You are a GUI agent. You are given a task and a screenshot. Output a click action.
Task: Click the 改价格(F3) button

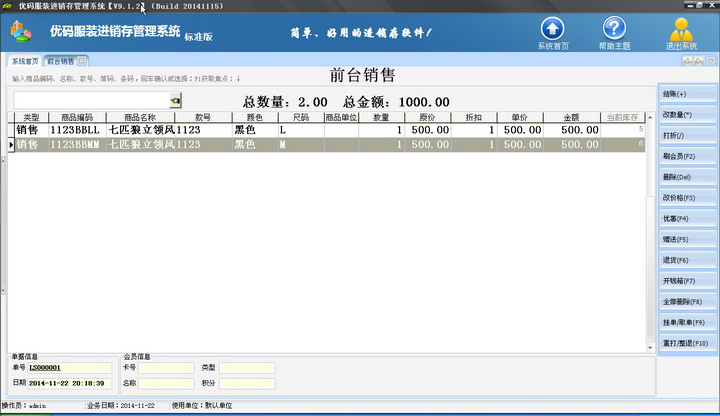click(687, 197)
